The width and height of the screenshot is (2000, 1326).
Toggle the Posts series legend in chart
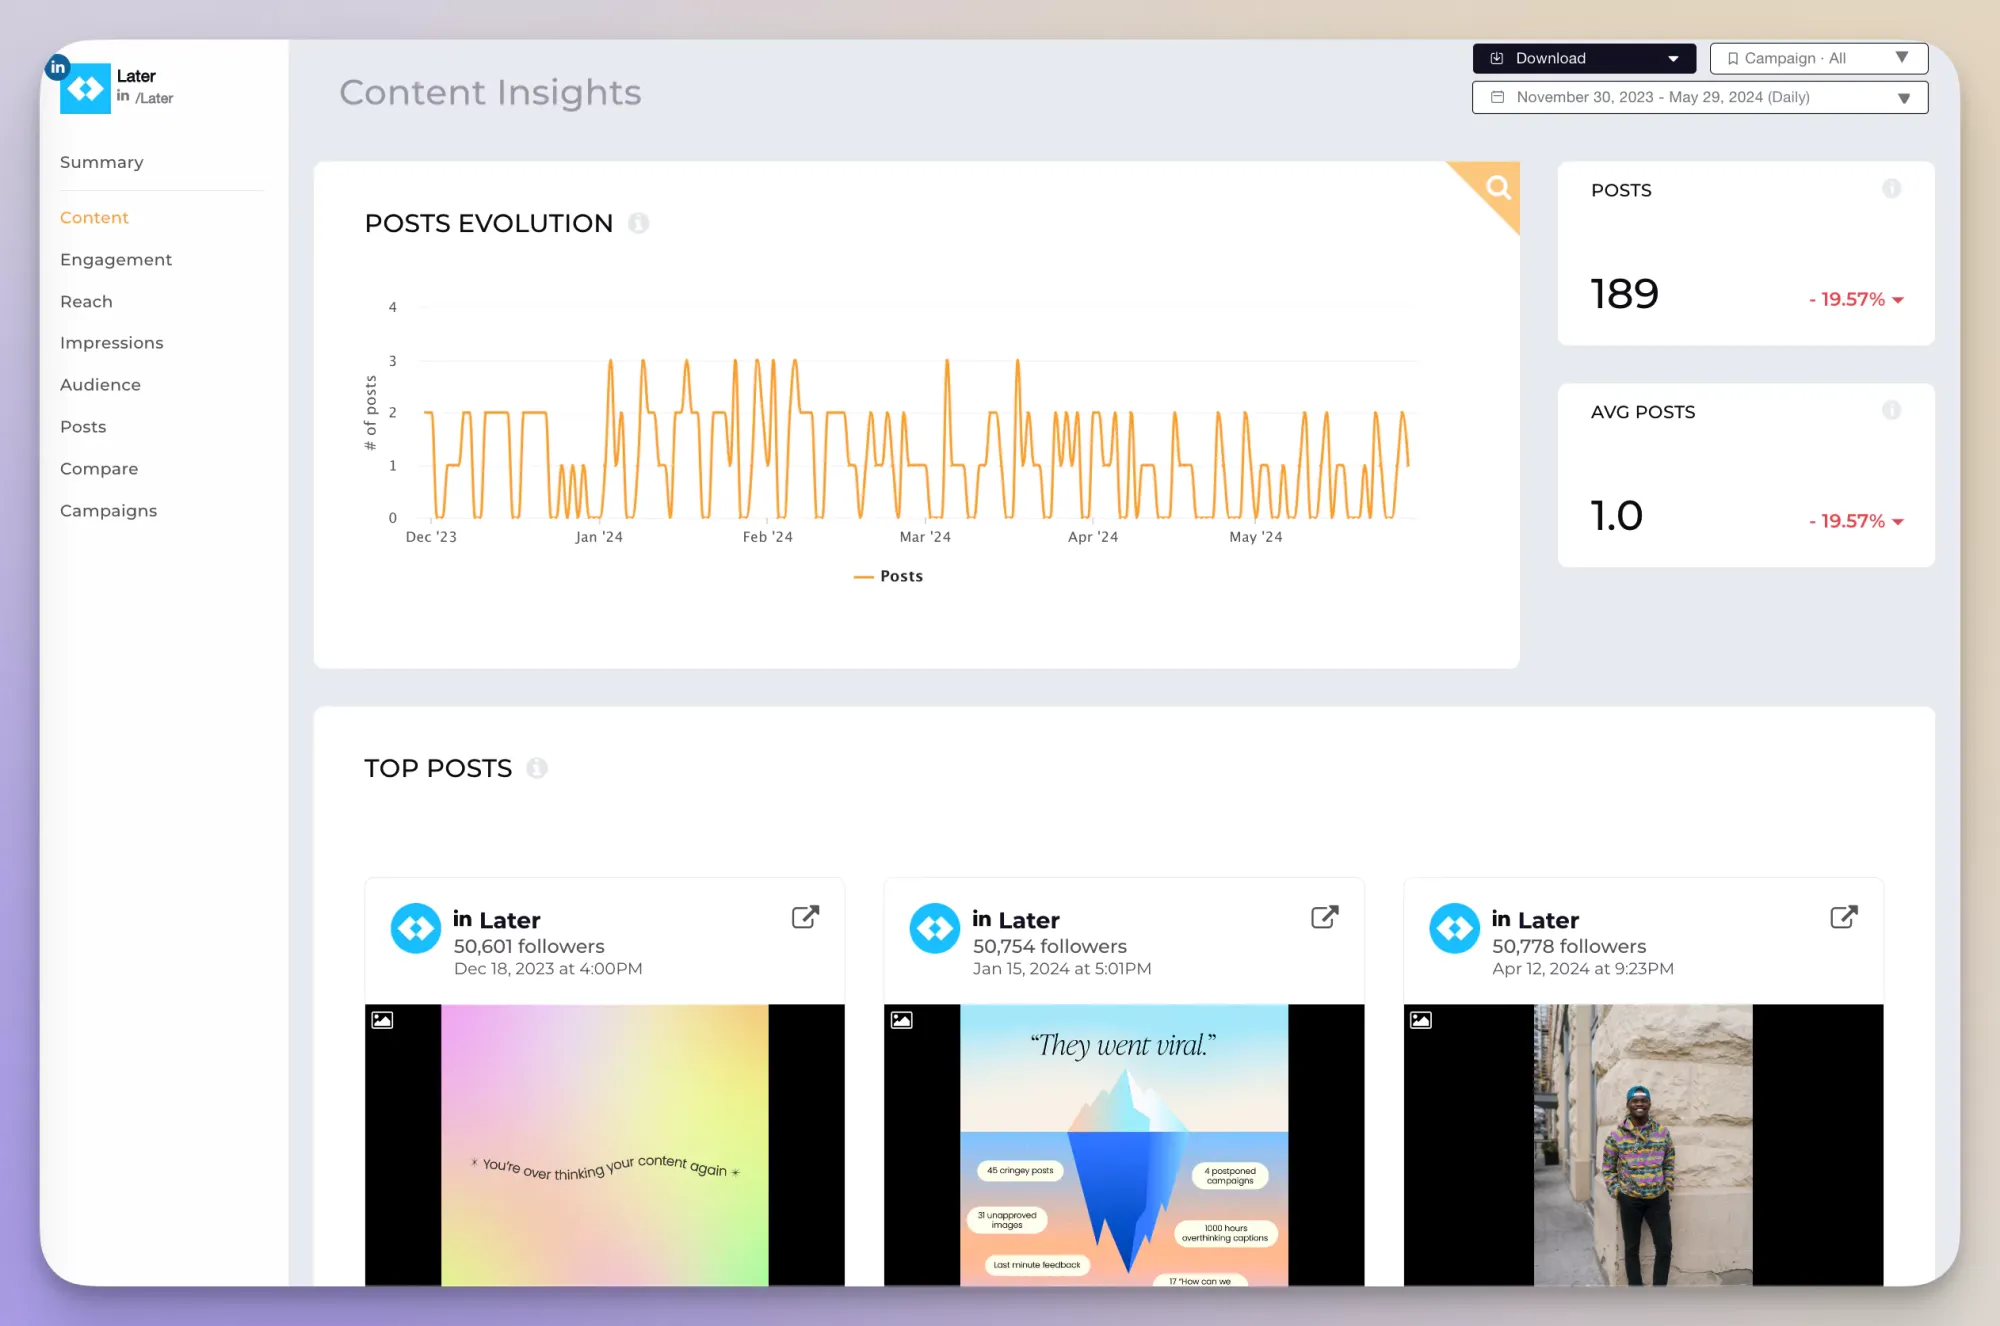pyautogui.click(x=888, y=577)
